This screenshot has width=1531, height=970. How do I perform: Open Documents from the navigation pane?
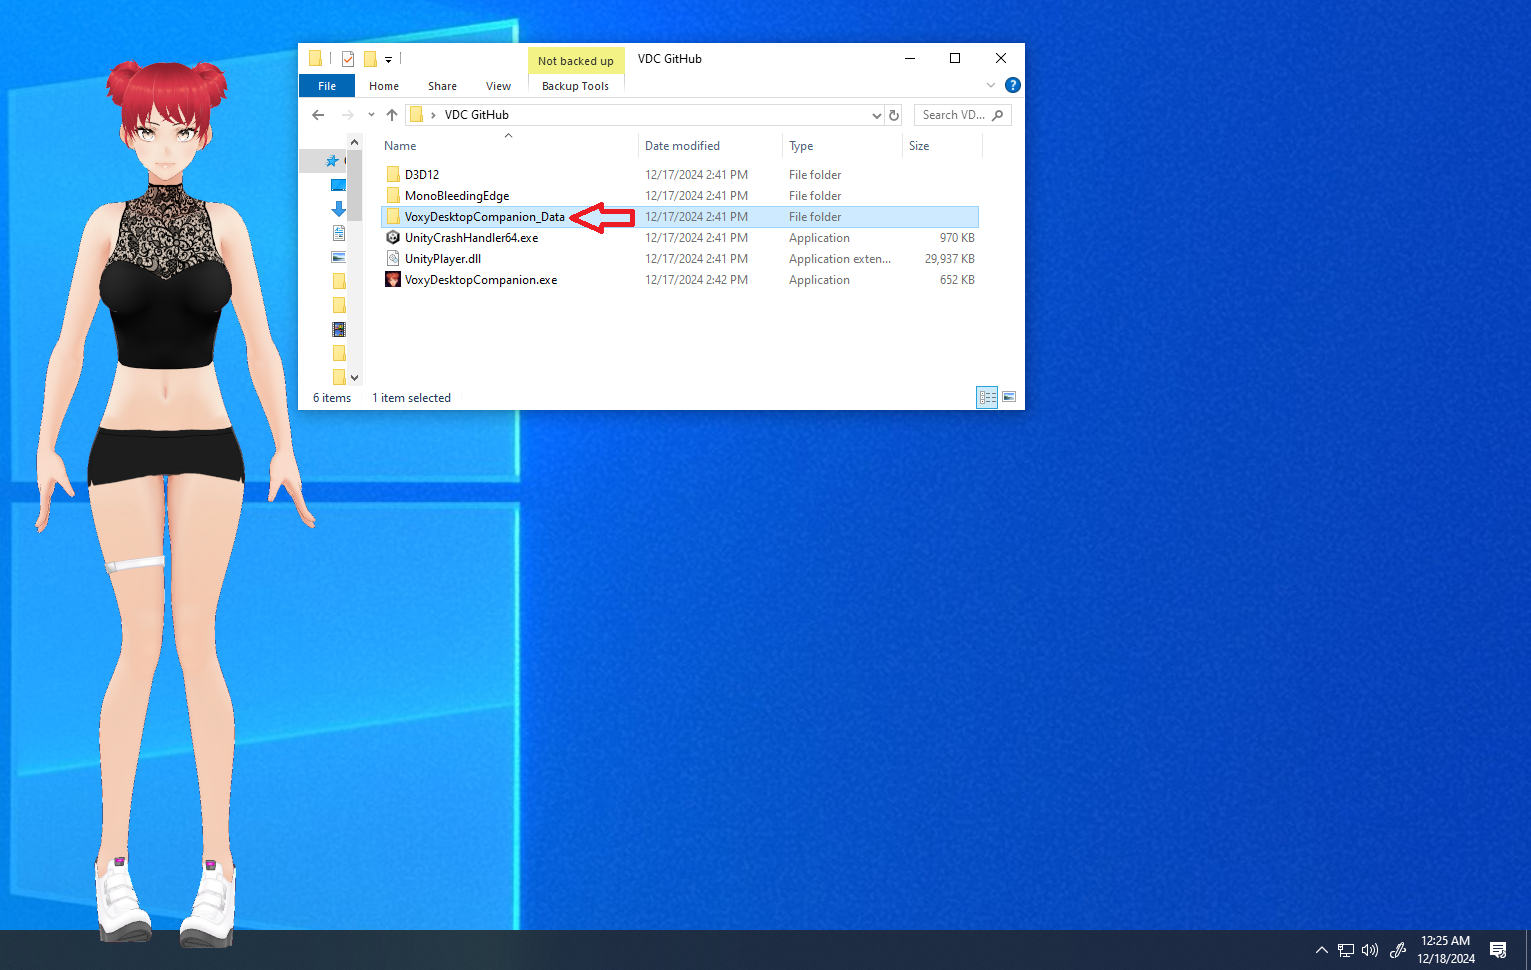click(x=338, y=233)
